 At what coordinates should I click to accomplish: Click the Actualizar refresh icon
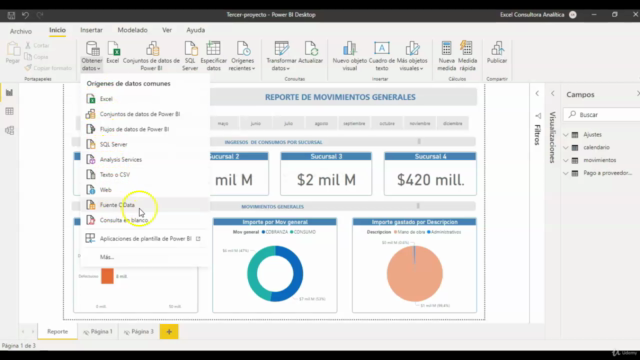point(311,52)
